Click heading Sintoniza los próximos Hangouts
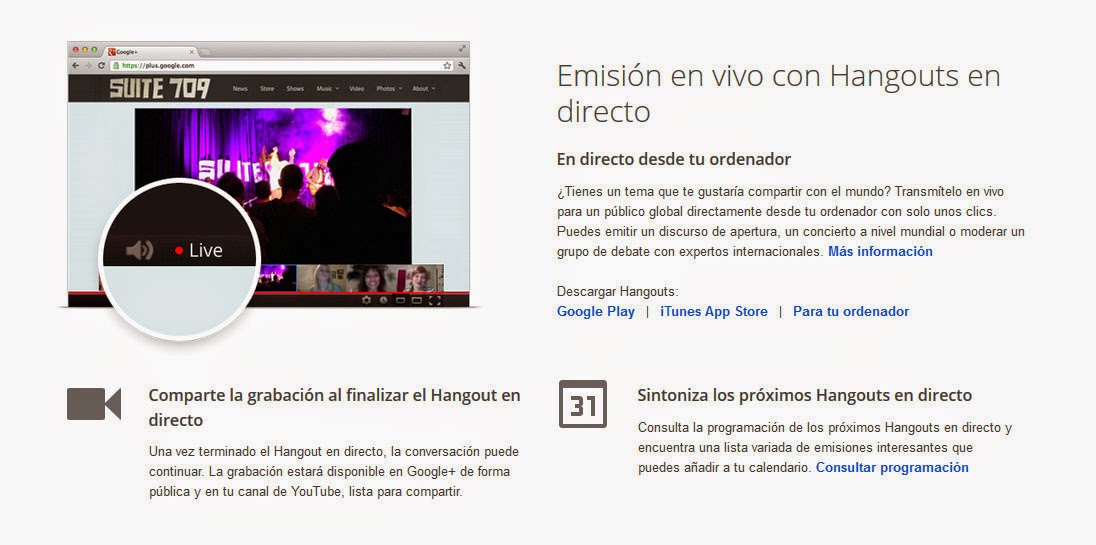This screenshot has height=545, width=1096. click(x=805, y=395)
